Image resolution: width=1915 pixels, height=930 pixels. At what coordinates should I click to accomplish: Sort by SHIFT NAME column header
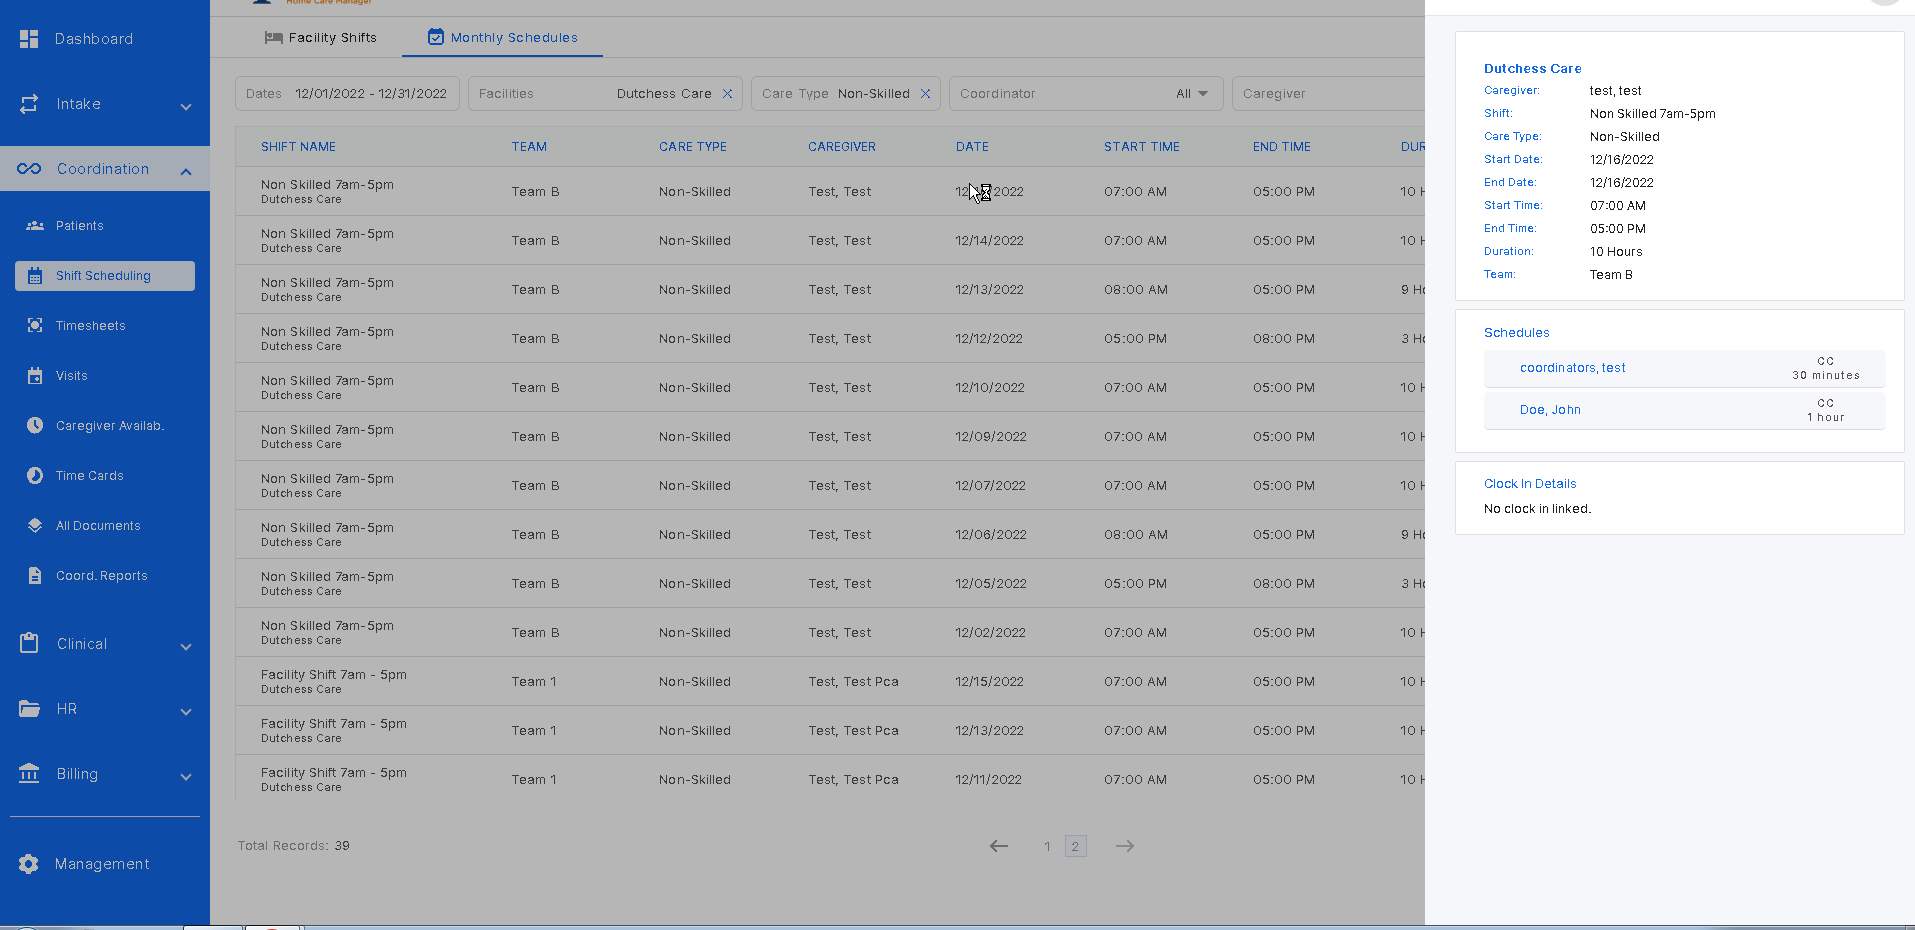pyautogui.click(x=298, y=147)
